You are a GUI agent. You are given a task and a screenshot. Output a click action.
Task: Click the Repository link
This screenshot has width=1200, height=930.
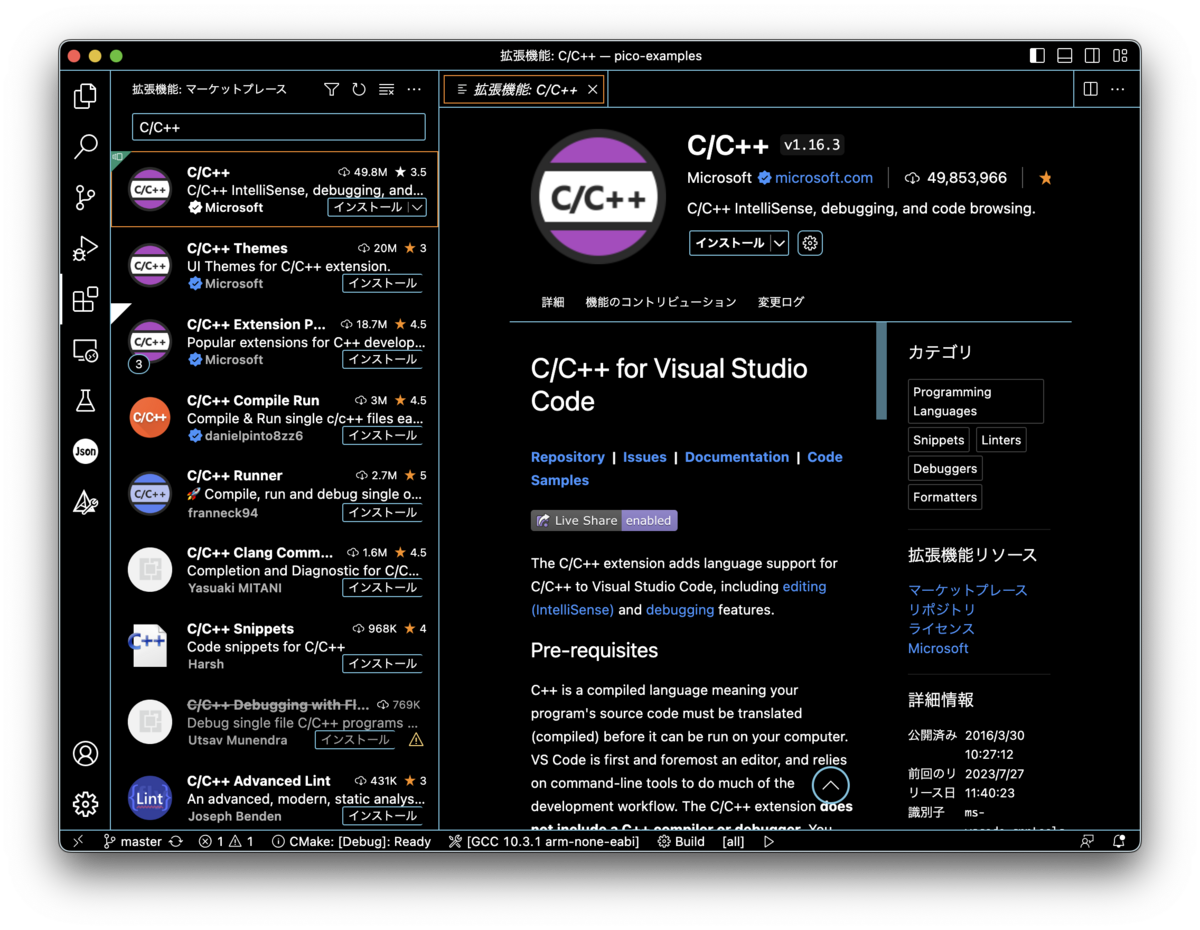coord(567,457)
